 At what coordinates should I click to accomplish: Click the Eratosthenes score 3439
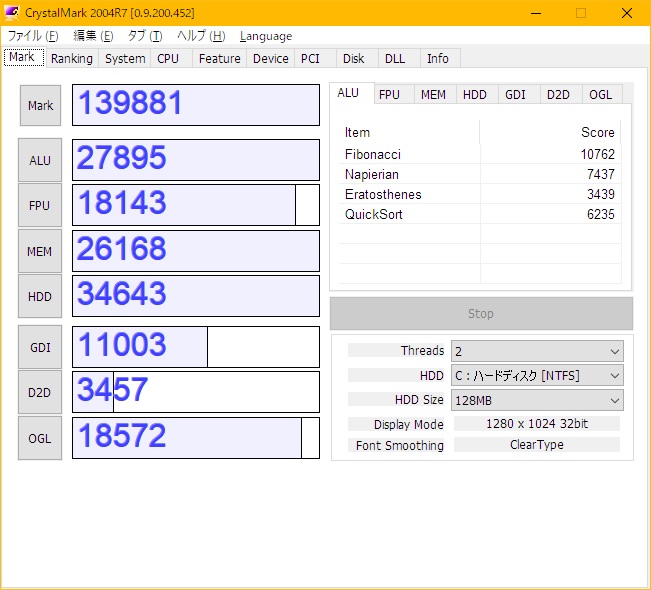tap(601, 194)
